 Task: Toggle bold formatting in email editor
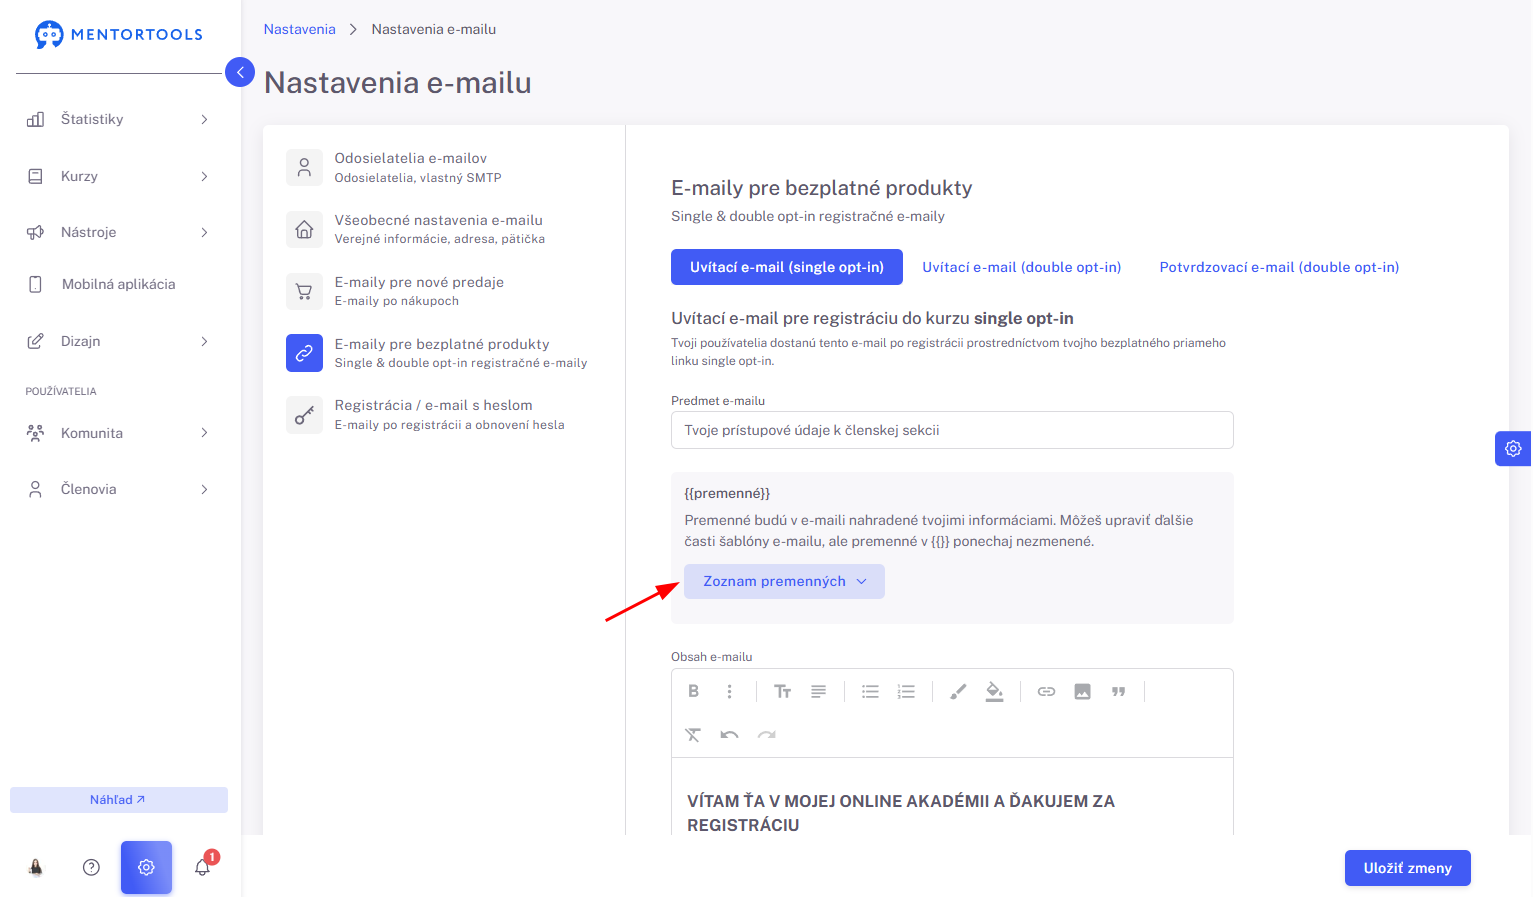pyautogui.click(x=693, y=691)
